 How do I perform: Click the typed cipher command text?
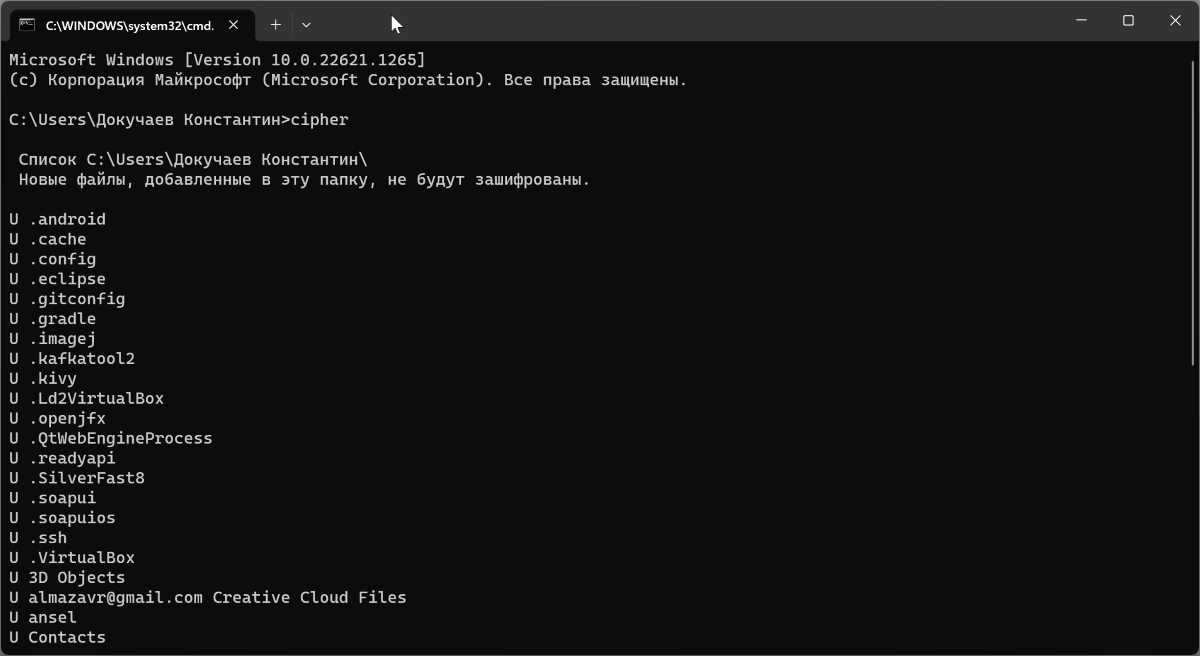point(319,120)
